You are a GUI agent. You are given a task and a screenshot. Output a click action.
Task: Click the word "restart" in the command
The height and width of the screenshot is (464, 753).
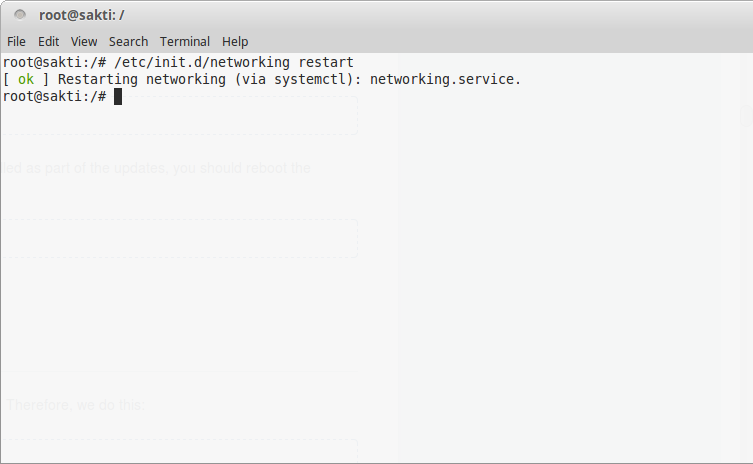[326, 62]
